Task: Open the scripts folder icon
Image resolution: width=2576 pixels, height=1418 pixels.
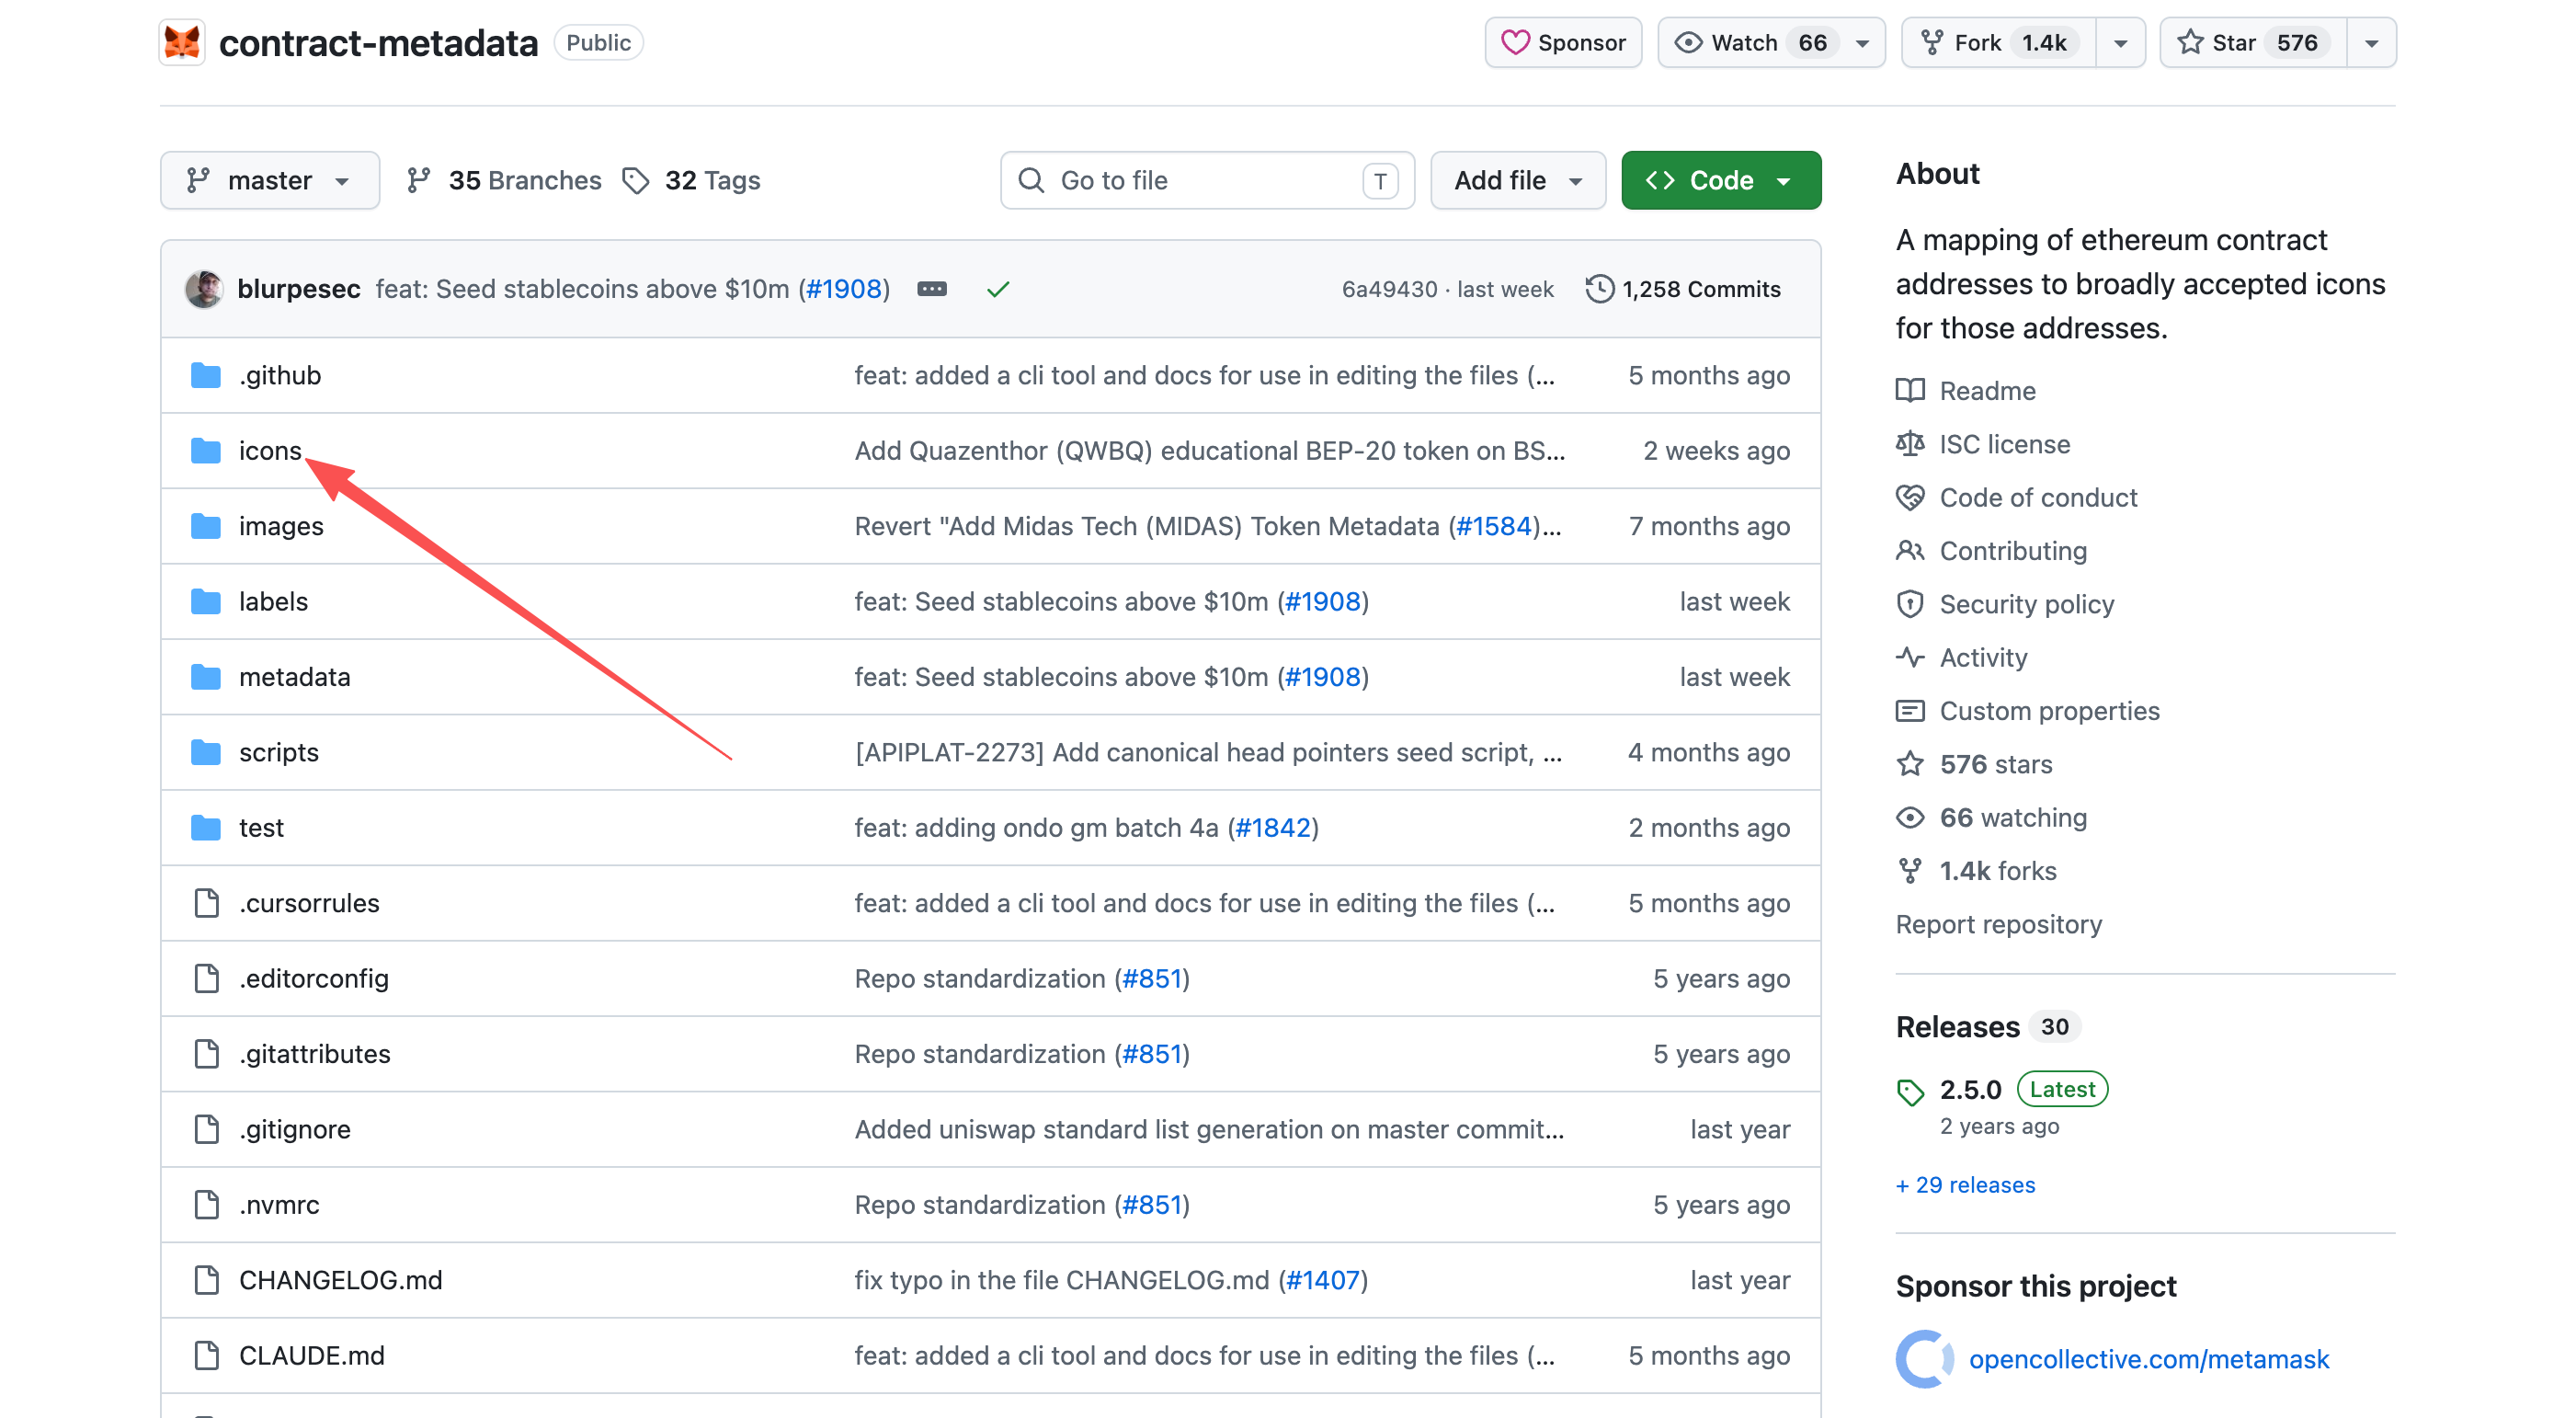Action: click(x=206, y=752)
